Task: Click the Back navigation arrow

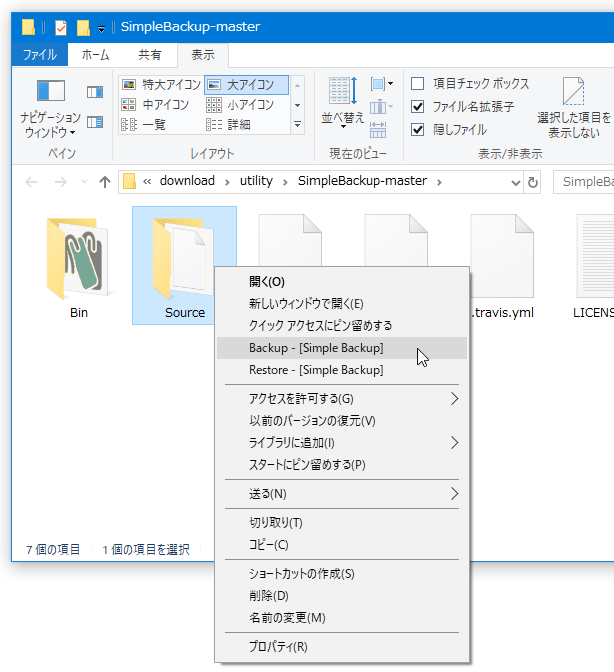Action: tap(31, 182)
